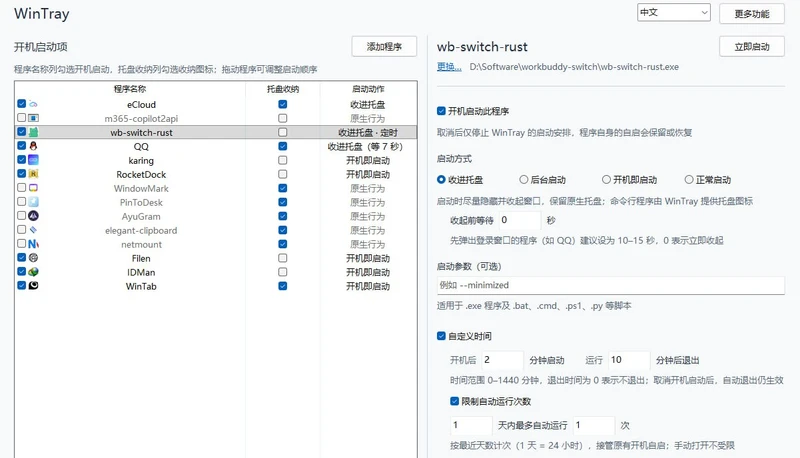Click the karing program icon
The image size is (800, 458).
click(33, 160)
